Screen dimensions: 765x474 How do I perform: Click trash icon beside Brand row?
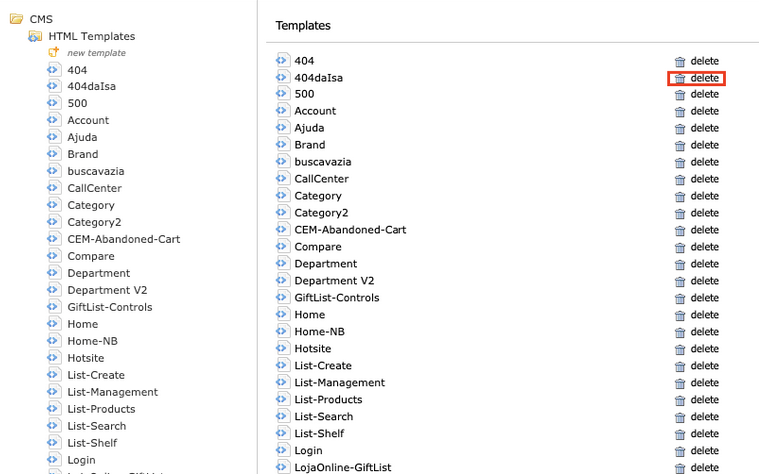click(680, 146)
